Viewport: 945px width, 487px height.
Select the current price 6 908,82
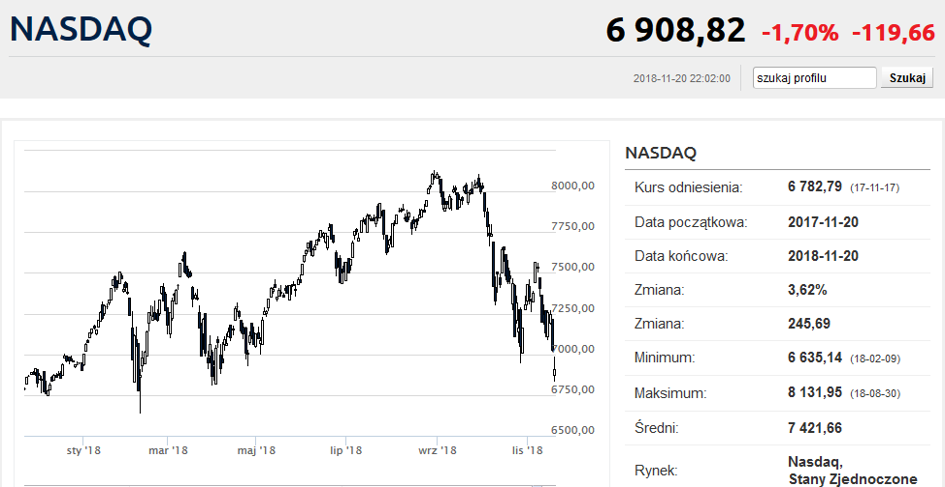point(675,31)
